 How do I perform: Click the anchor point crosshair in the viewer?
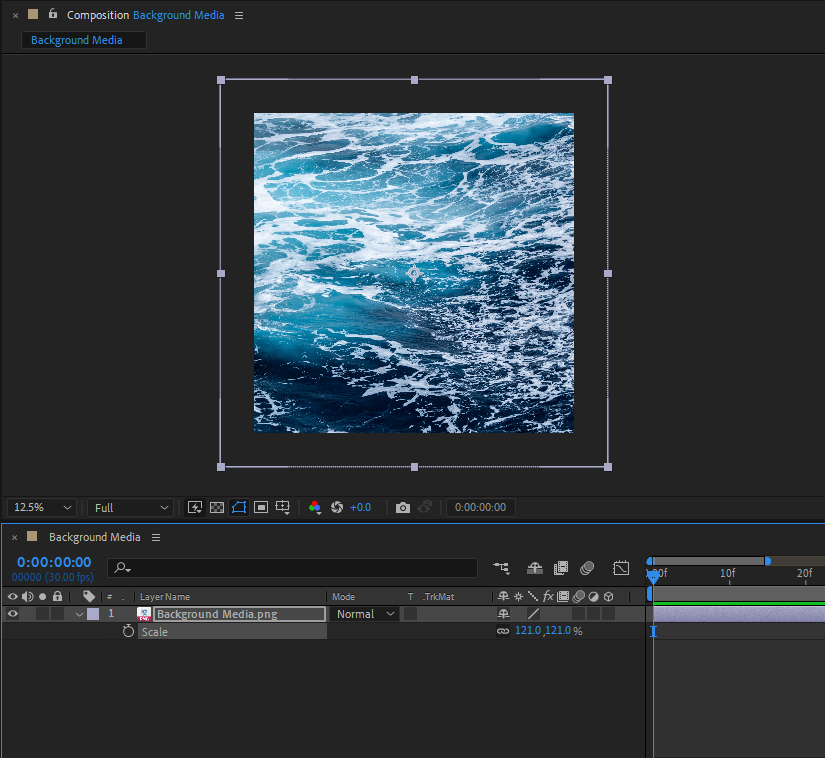tap(414, 273)
